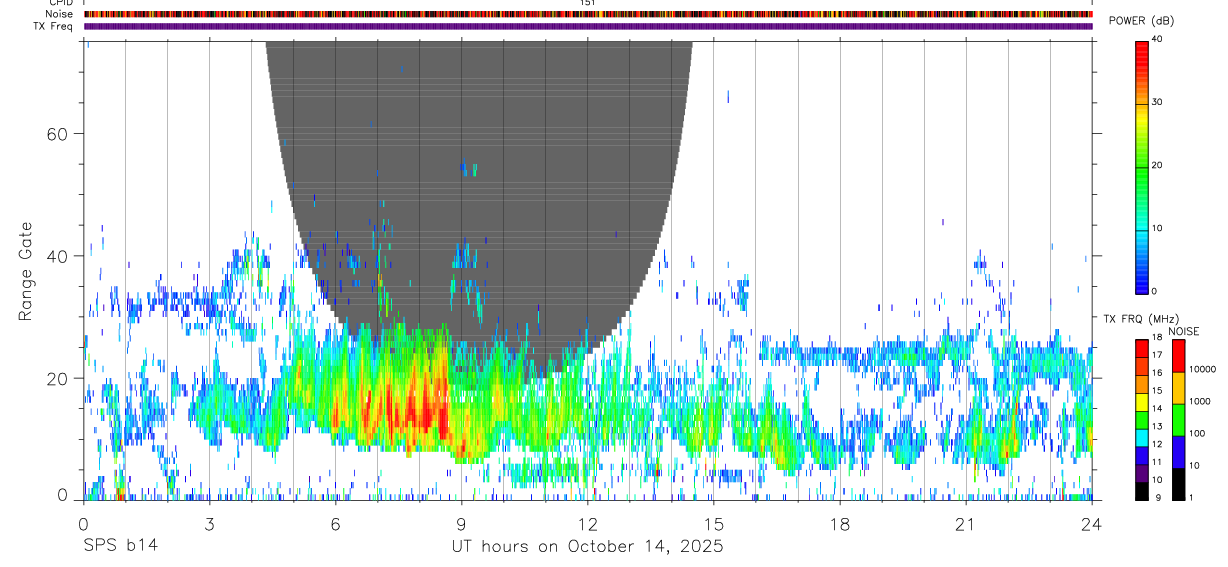The image size is (1228, 567).
Task: Click the '1000' tick on NOISE scale
Action: (1200, 401)
